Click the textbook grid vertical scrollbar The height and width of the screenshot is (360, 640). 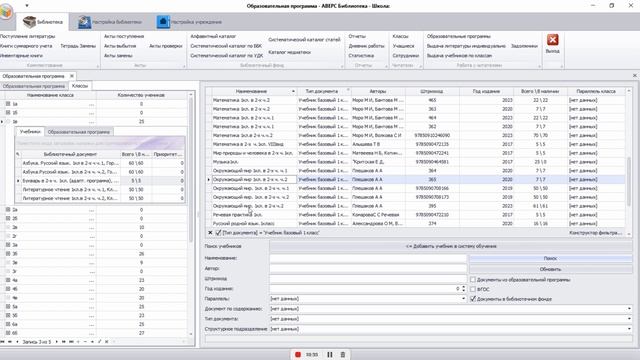point(629,181)
